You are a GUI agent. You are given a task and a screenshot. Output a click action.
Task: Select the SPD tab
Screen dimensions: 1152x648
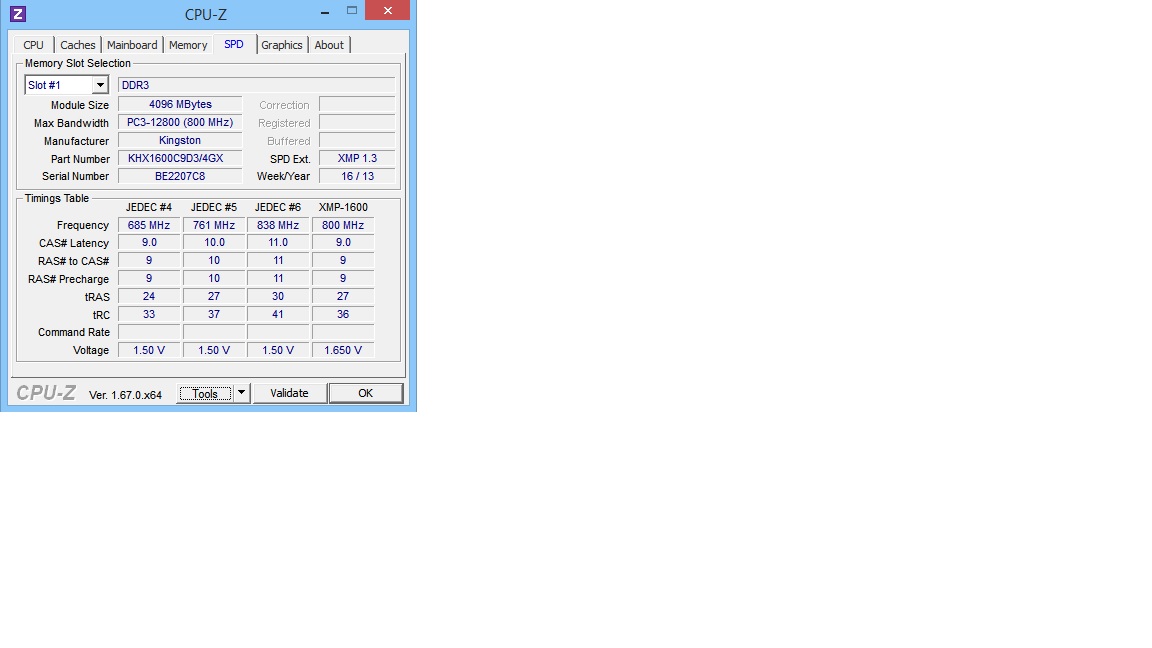[234, 44]
